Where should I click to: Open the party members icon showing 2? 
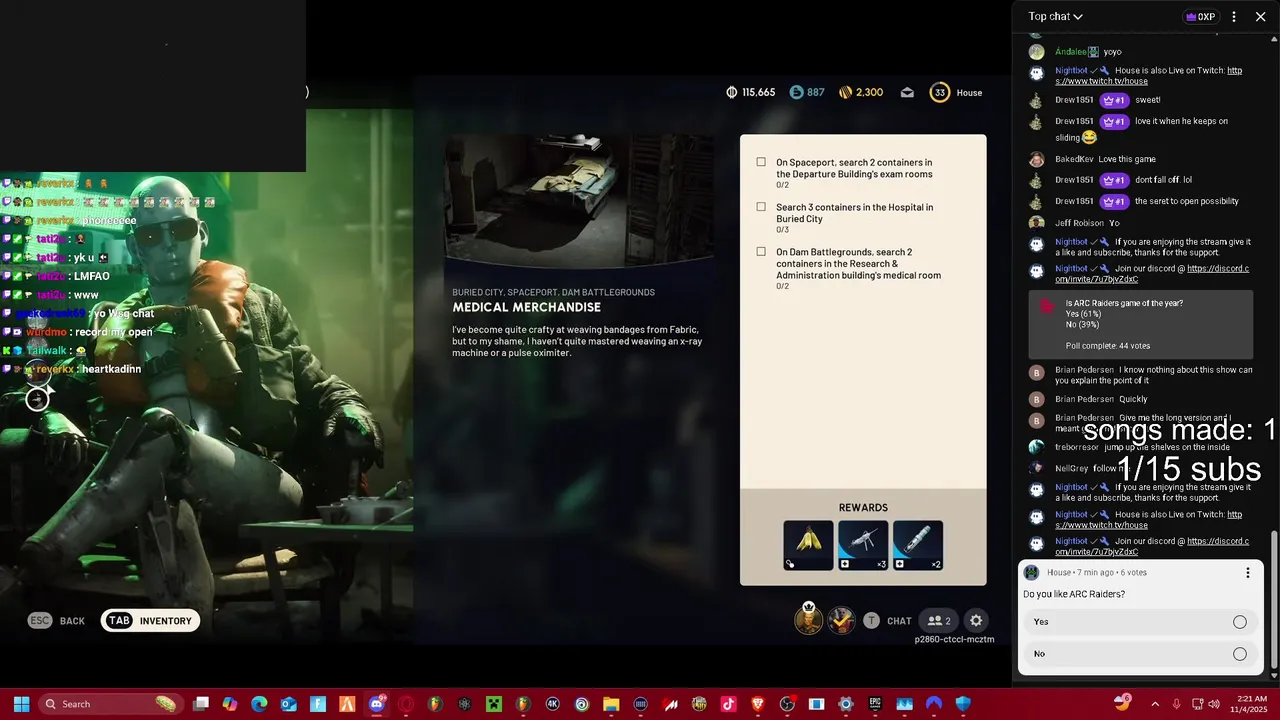pyautogui.click(x=939, y=621)
